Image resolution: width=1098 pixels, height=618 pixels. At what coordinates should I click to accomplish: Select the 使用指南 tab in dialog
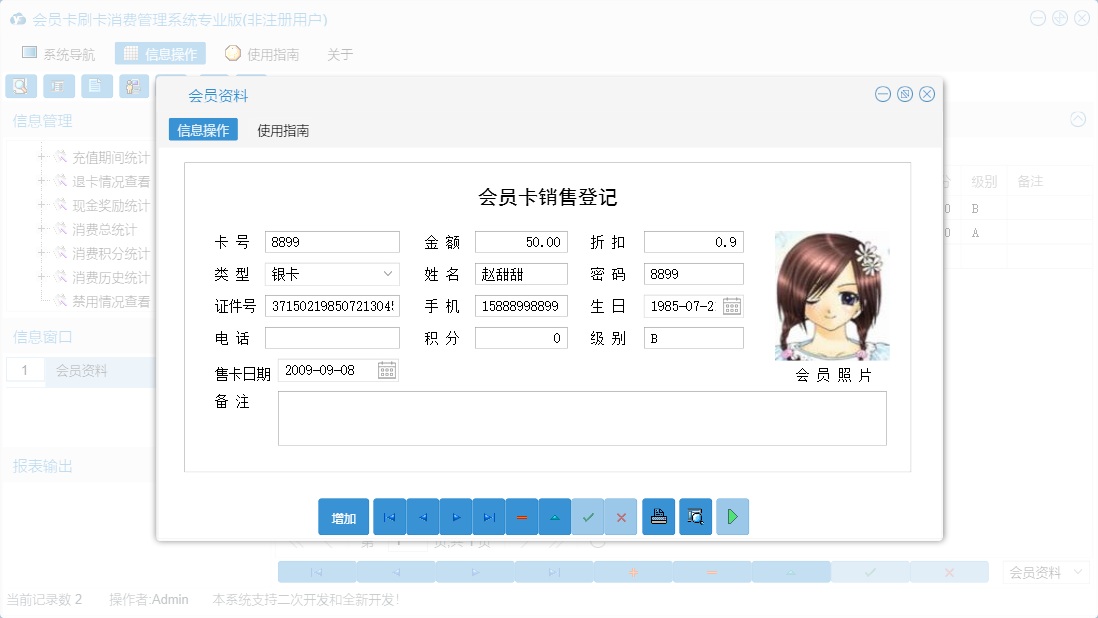coord(283,130)
